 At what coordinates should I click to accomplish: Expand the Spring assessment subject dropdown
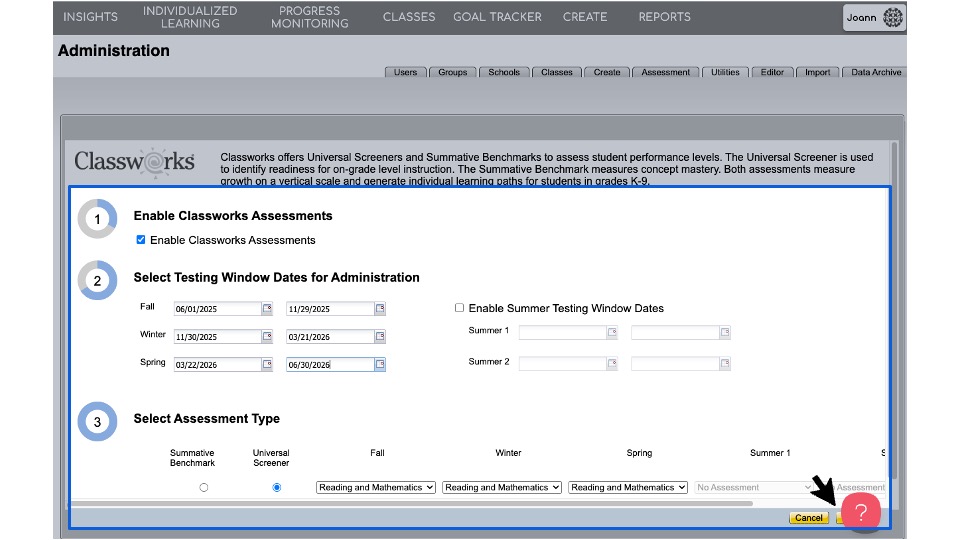tap(628, 487)
